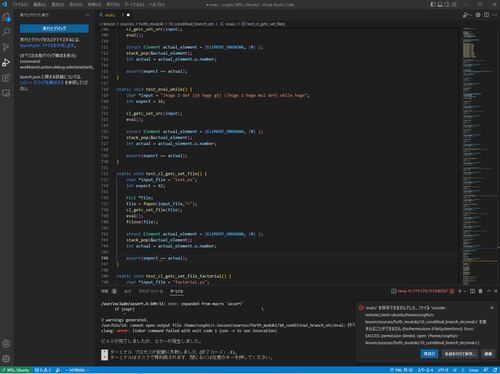The image size is (500, 374).
Task: Click the blue Run and Debug button
Action: 54,29
